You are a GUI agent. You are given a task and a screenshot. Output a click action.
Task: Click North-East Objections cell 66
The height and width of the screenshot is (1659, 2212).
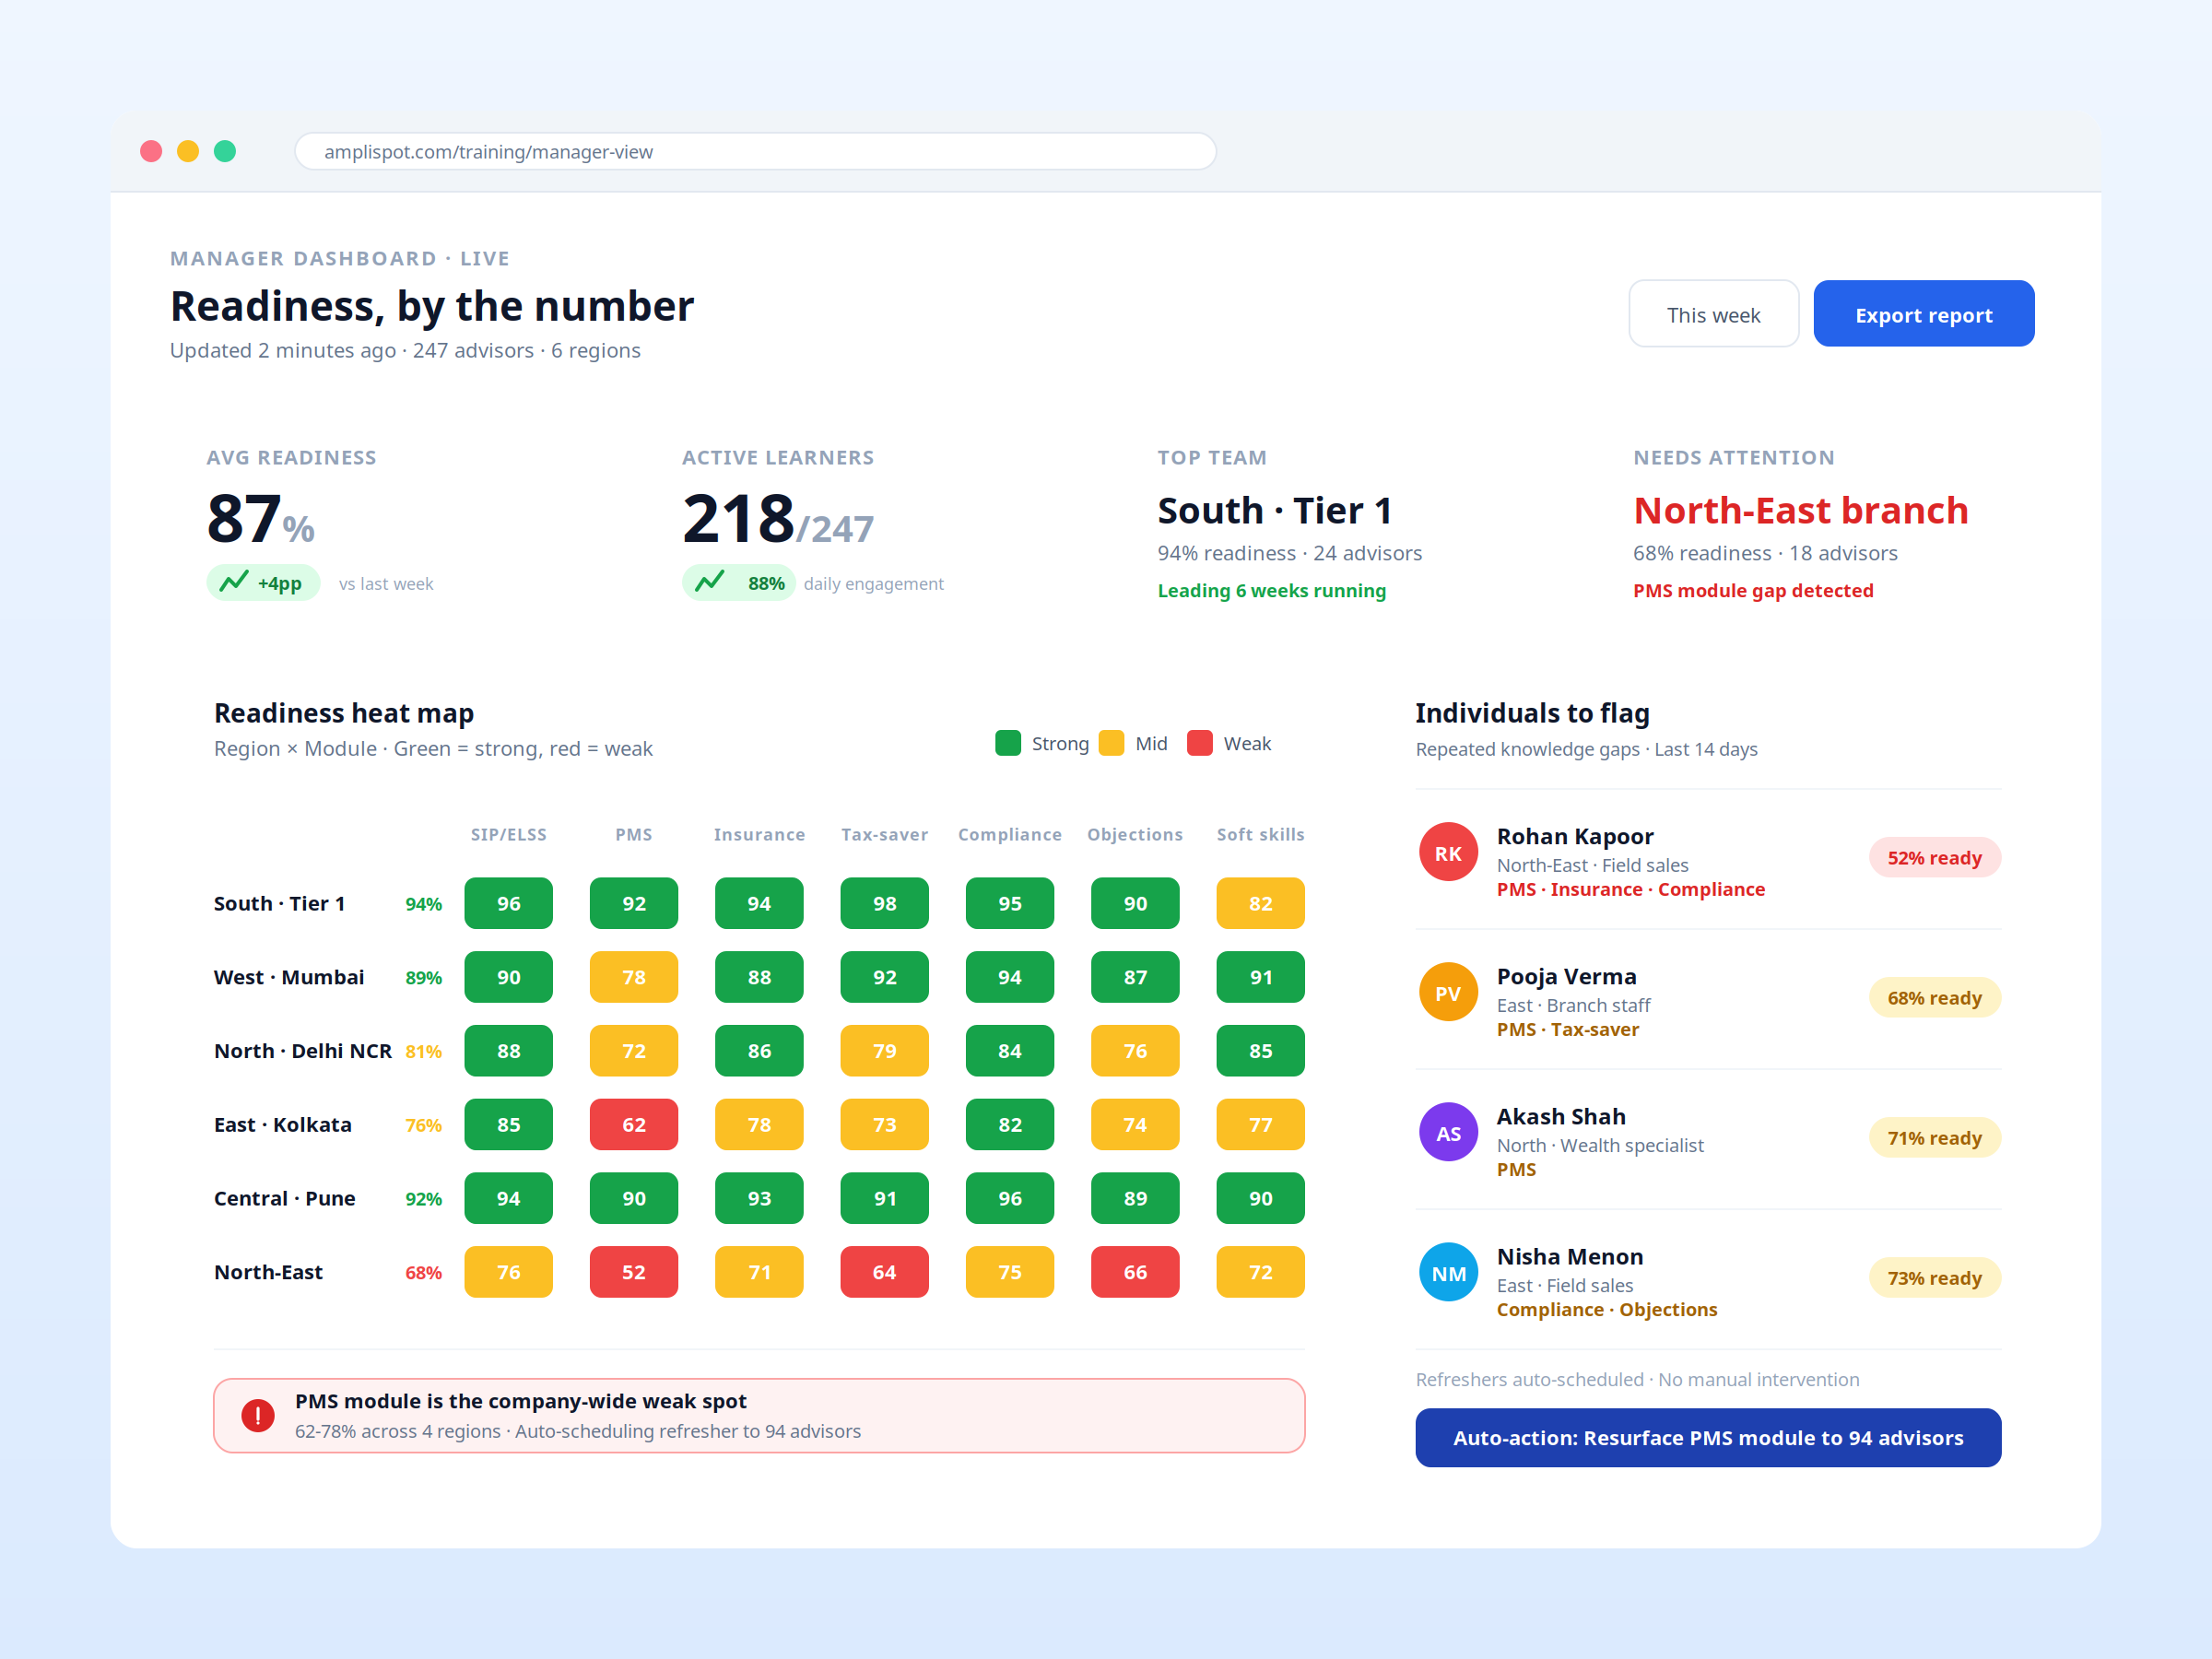1135,1272
